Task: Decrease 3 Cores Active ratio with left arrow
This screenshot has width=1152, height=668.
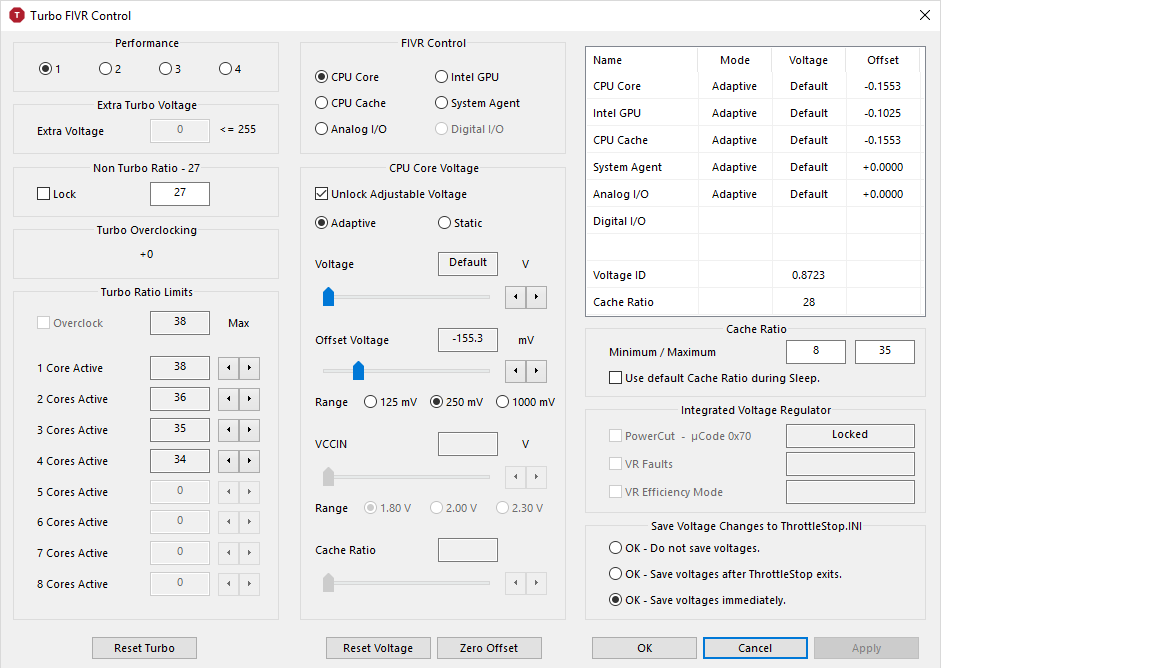Action: (x=228, y=429)
